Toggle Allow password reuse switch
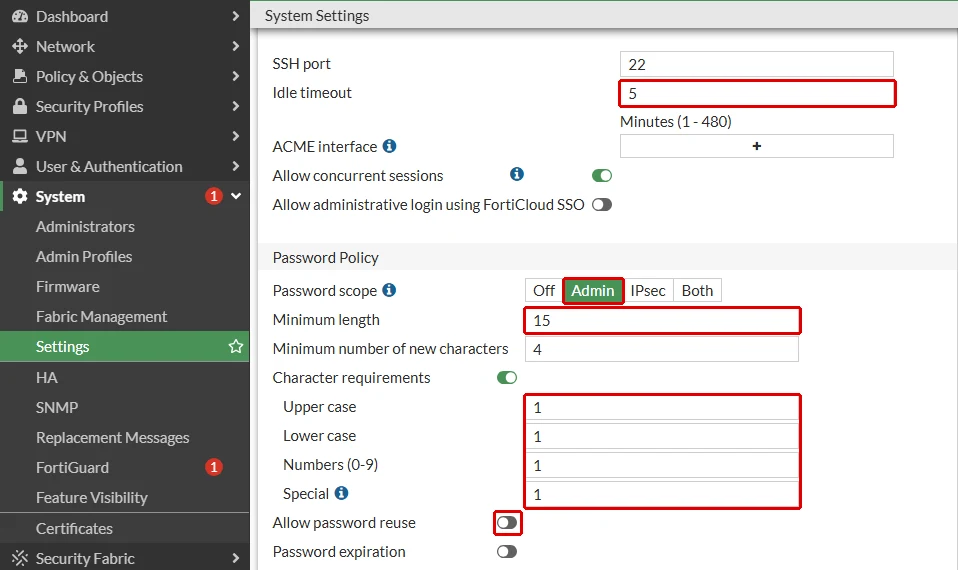Viewport: 958px width, 570px height. 506,523
